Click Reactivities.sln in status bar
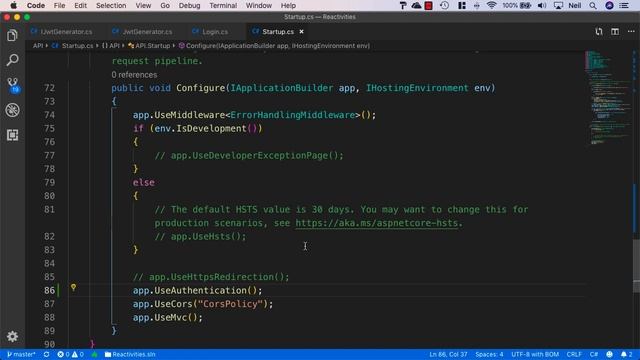640x360 pixels. pyautogui.click(x=130, y=354)
